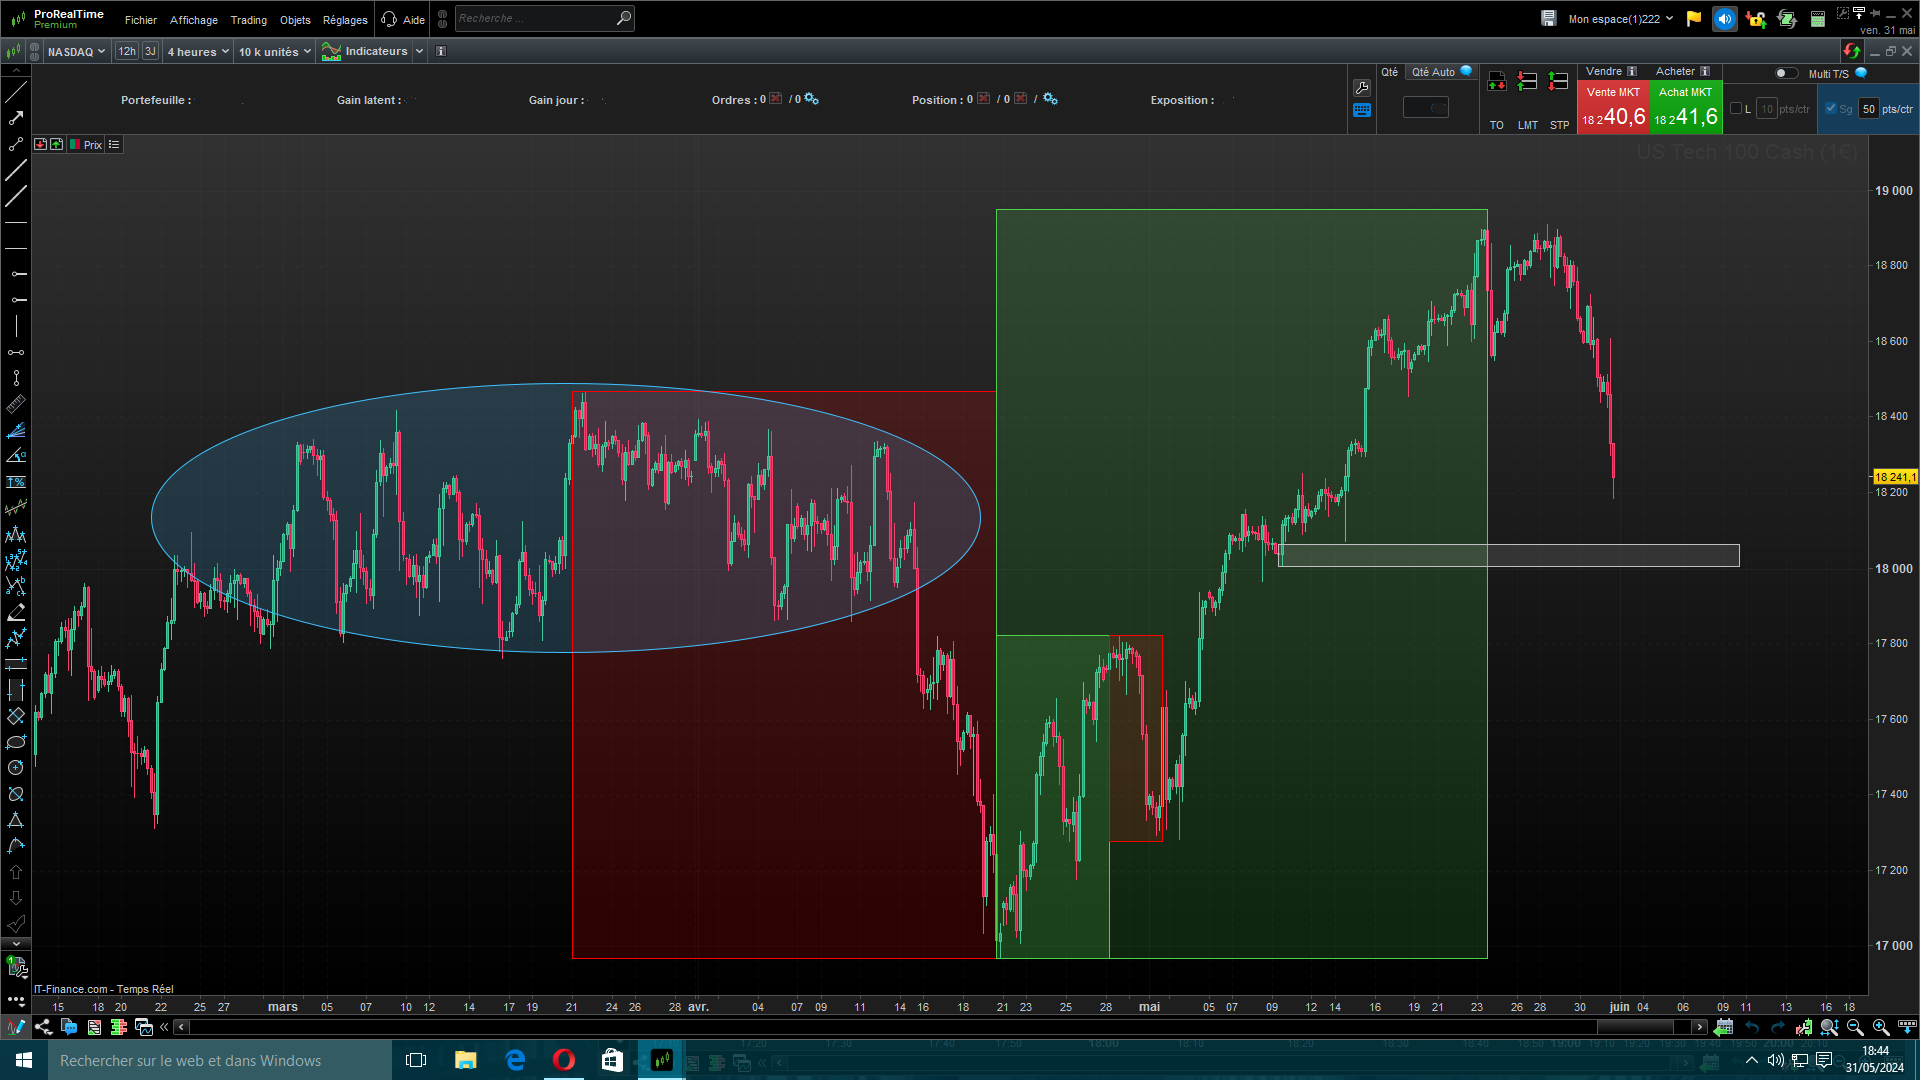1920x1080 pixels.
Task: Click the STP stop order icon
Action: point(1559,82)
